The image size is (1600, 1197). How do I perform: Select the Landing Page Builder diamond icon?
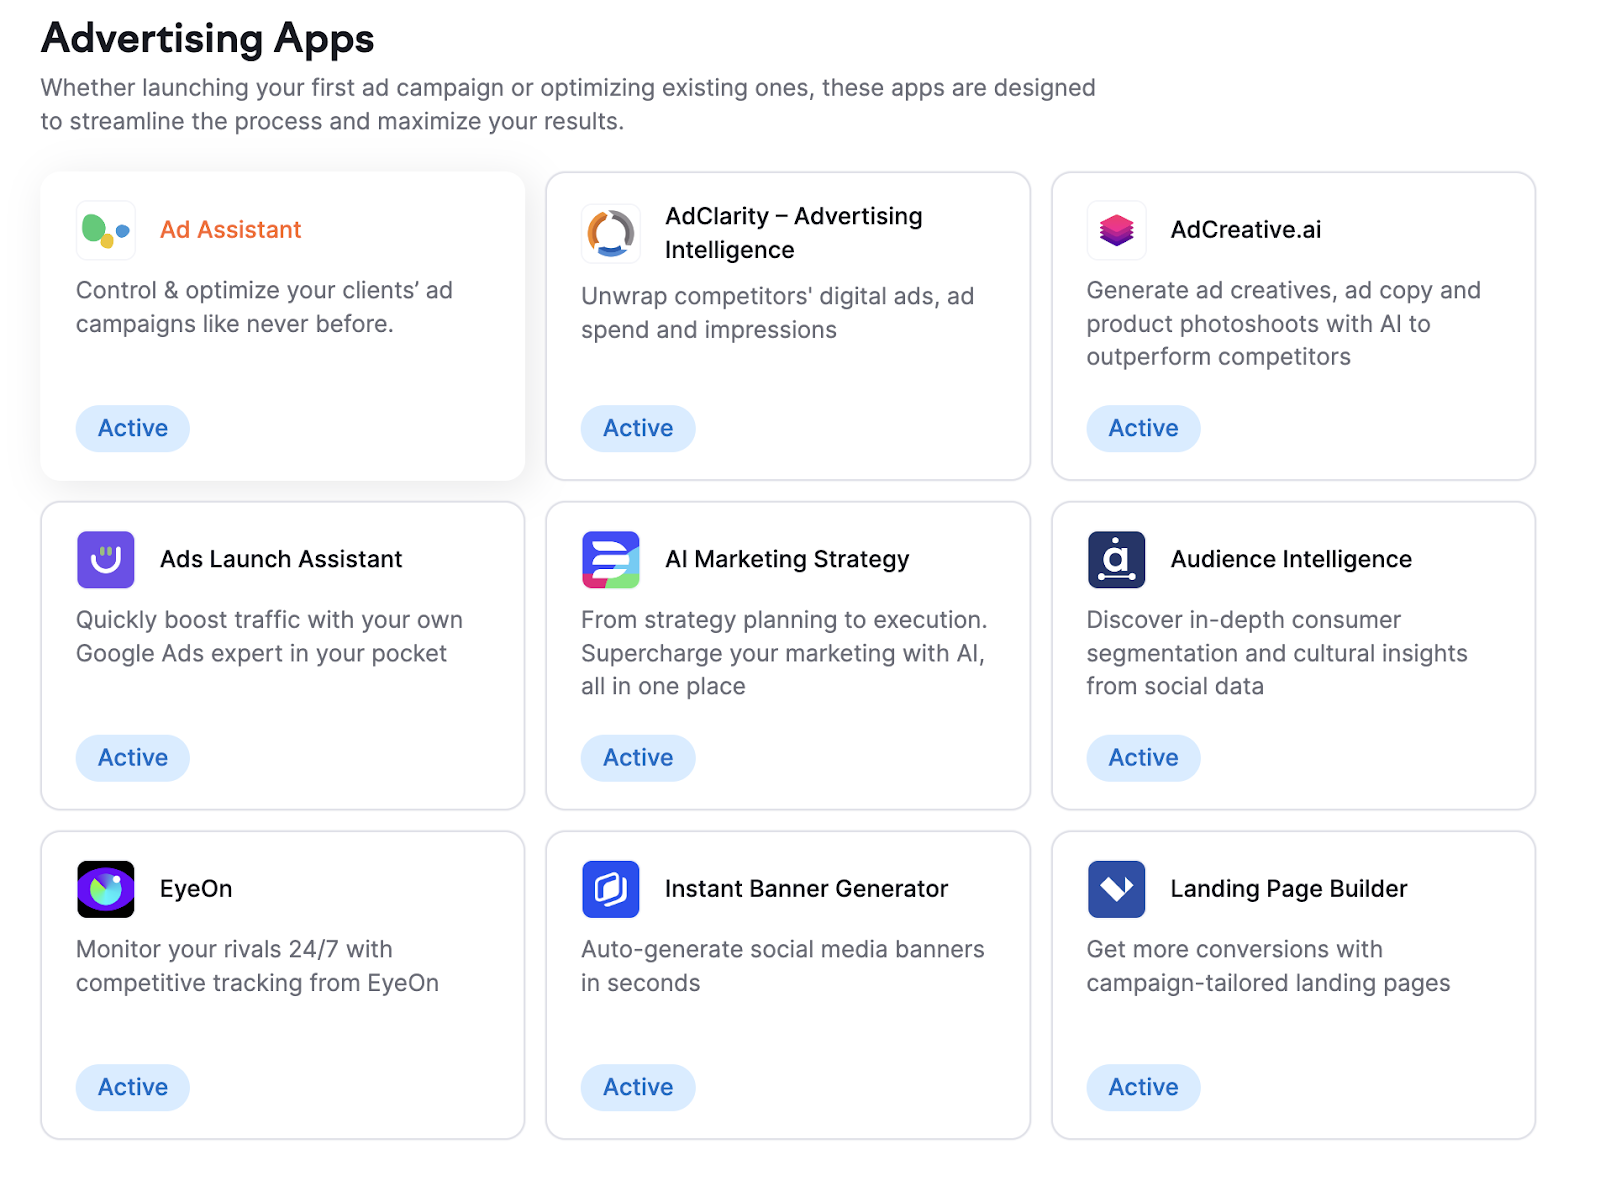[1115, 888]
